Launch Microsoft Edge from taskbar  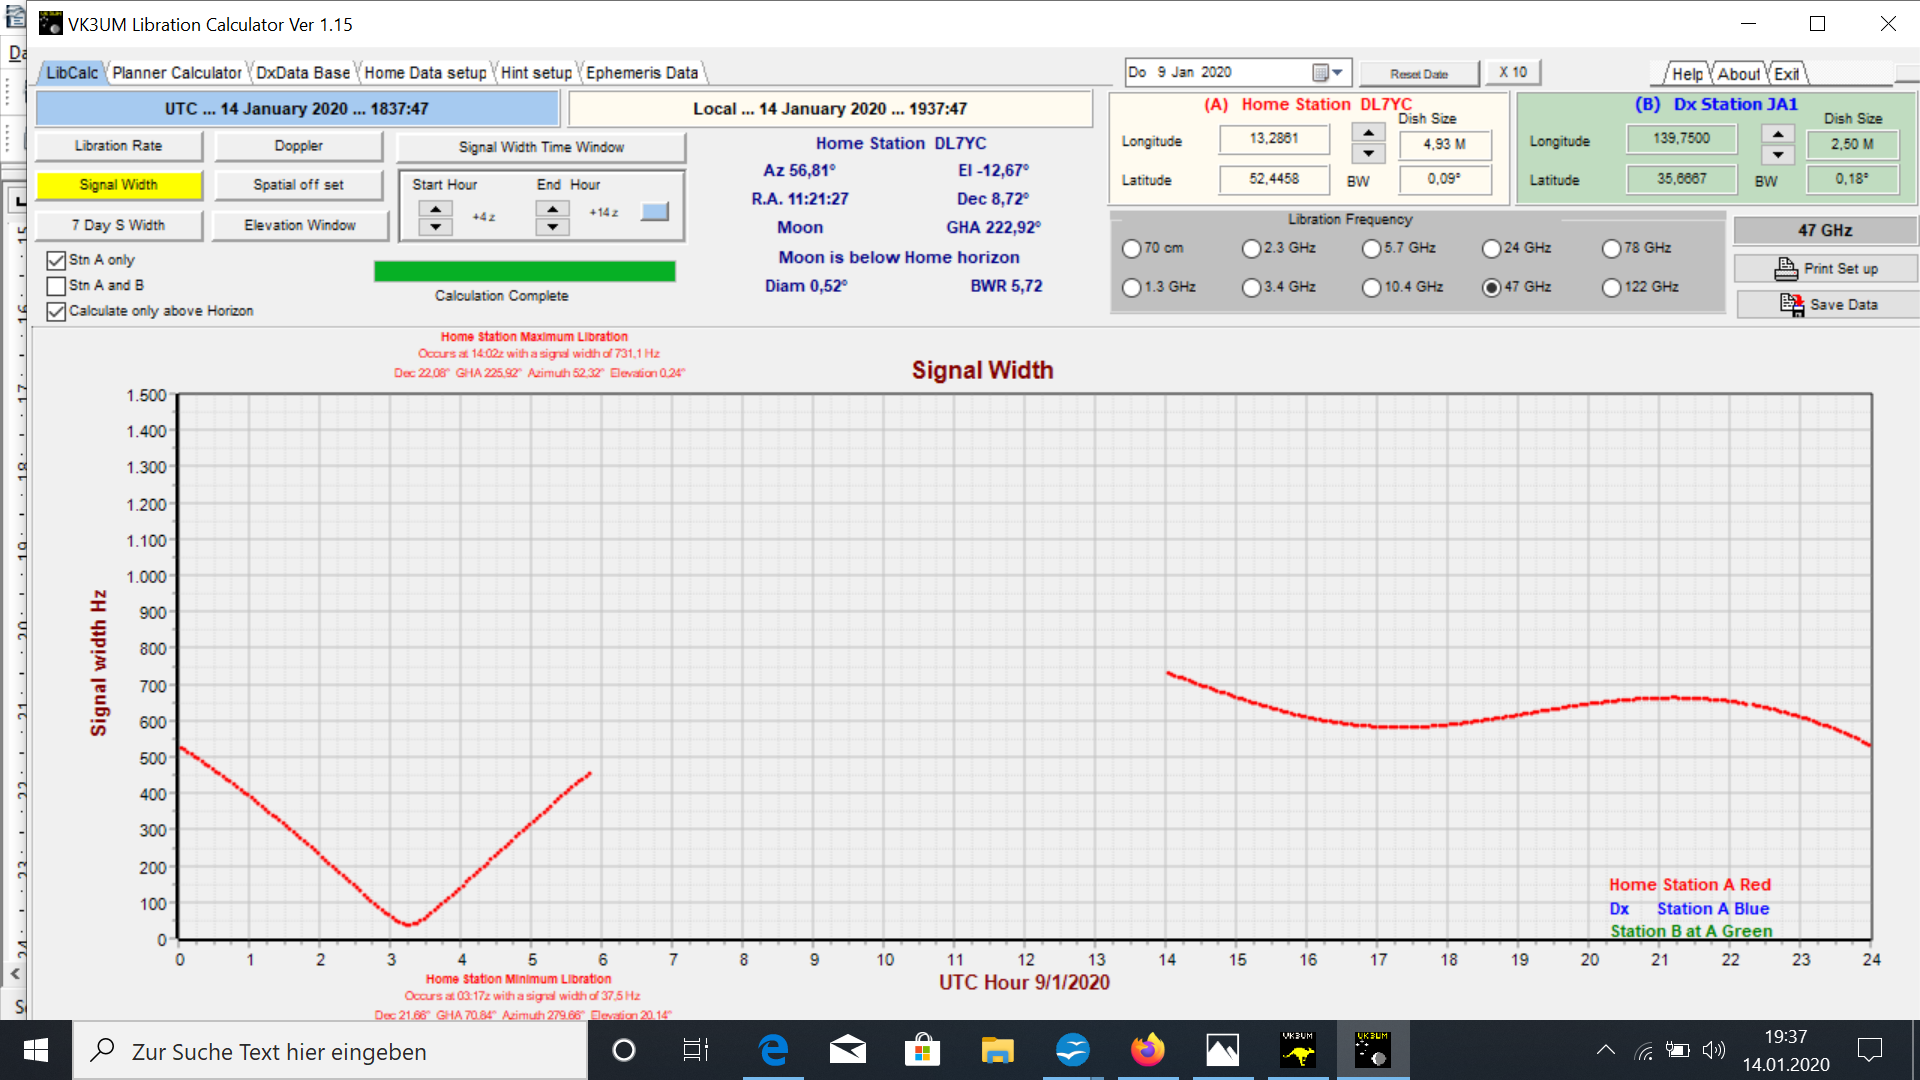773,1050
